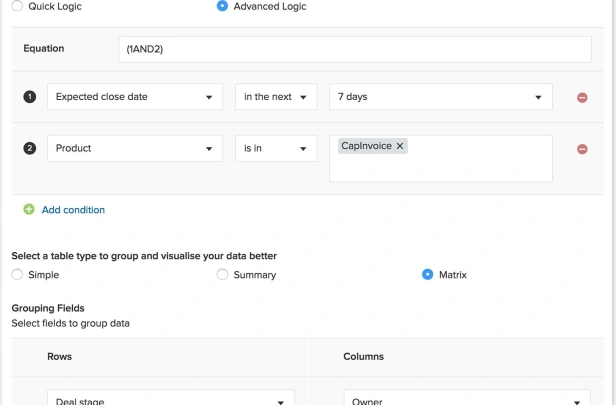616x405 pixels.
Task: Remove condition 1 with red minus icon
Action: click(582, 97)
